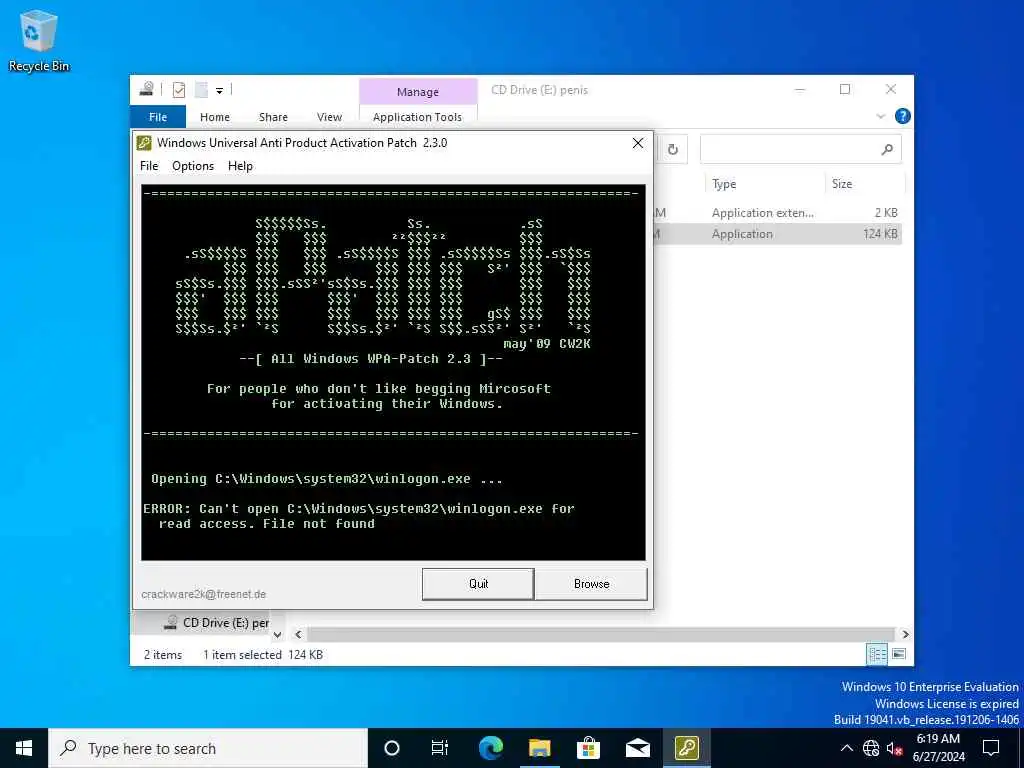Click the drive icon in Explorer title bar
The image size is (1024, 768).
click(x=147, y=89)
